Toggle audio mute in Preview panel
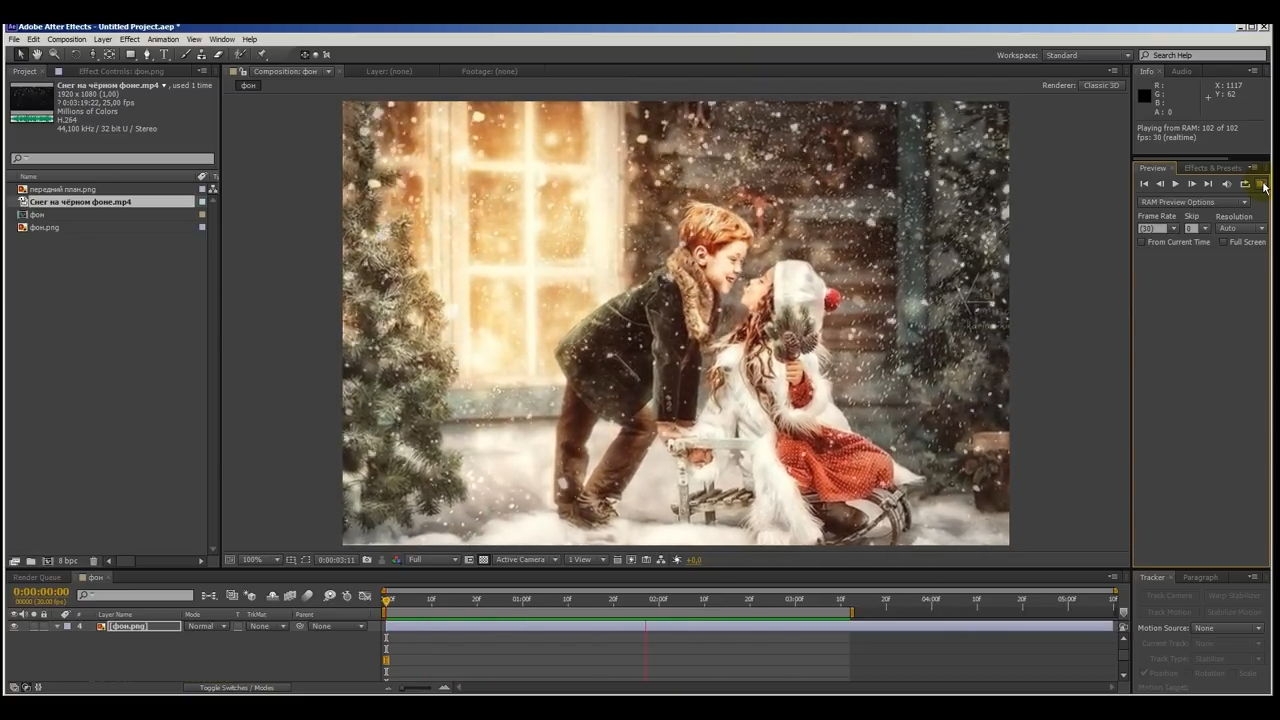Image resolution: width=1280 pixels, height=720 pixels. tap(1227, 184)
